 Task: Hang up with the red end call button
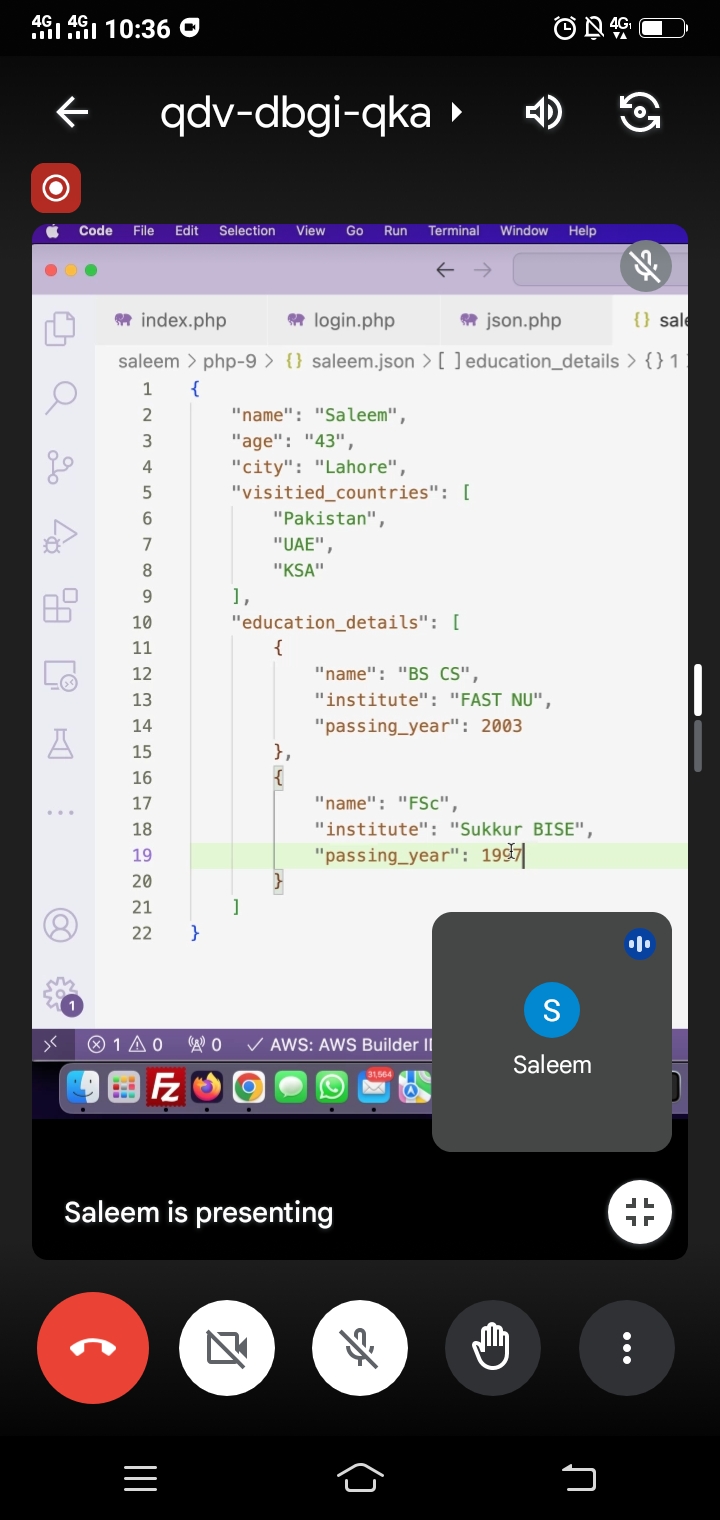[x=93, y=1348]
